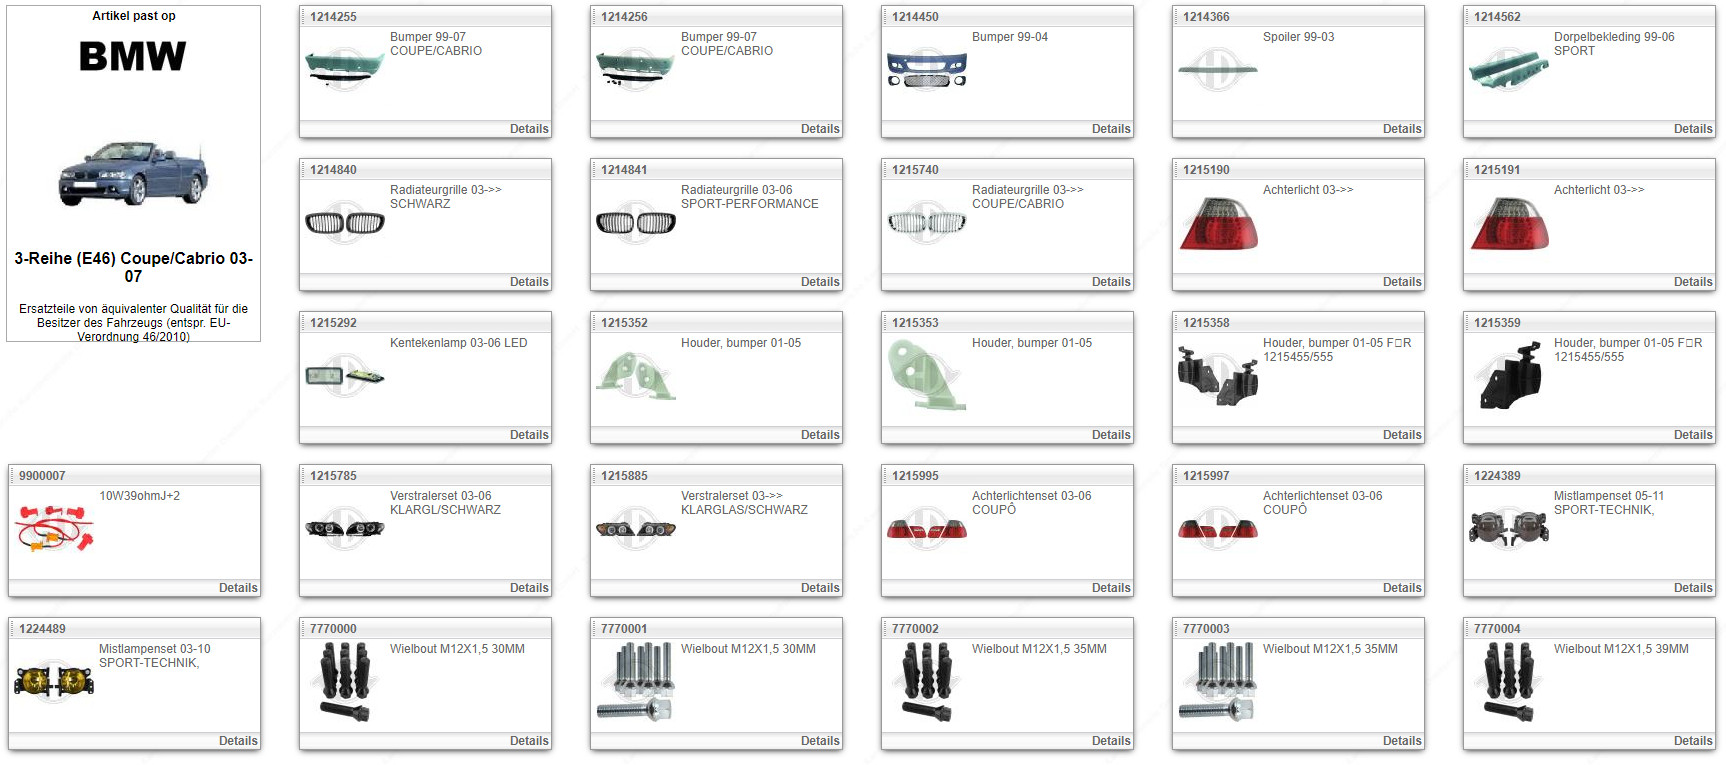Click the blue BMW cabrio picture
The image size is (1726, 765).
[133, 173]
